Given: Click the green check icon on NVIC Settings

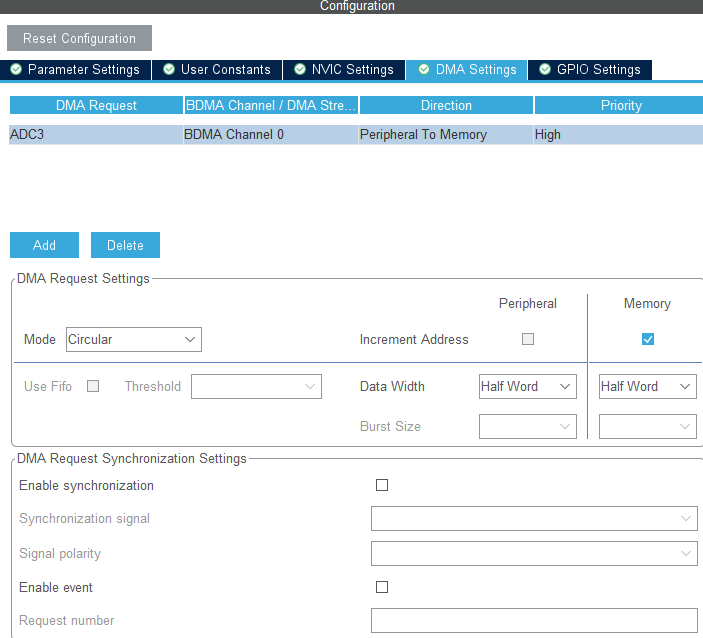Looking at the screenshot, I should pyautogui.click(x=300, y=69).
